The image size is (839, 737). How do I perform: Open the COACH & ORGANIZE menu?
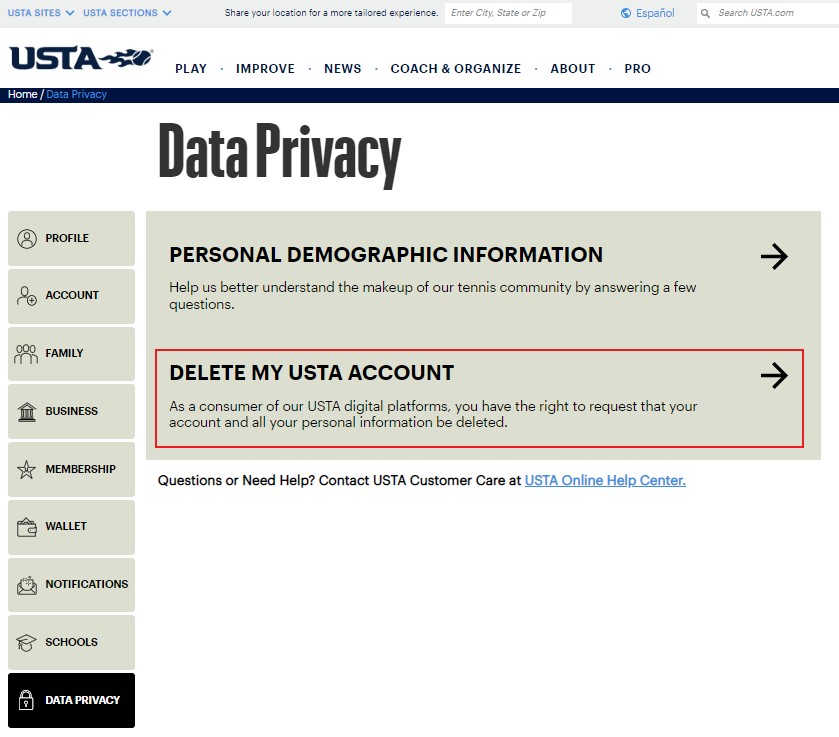pos(456,69)
